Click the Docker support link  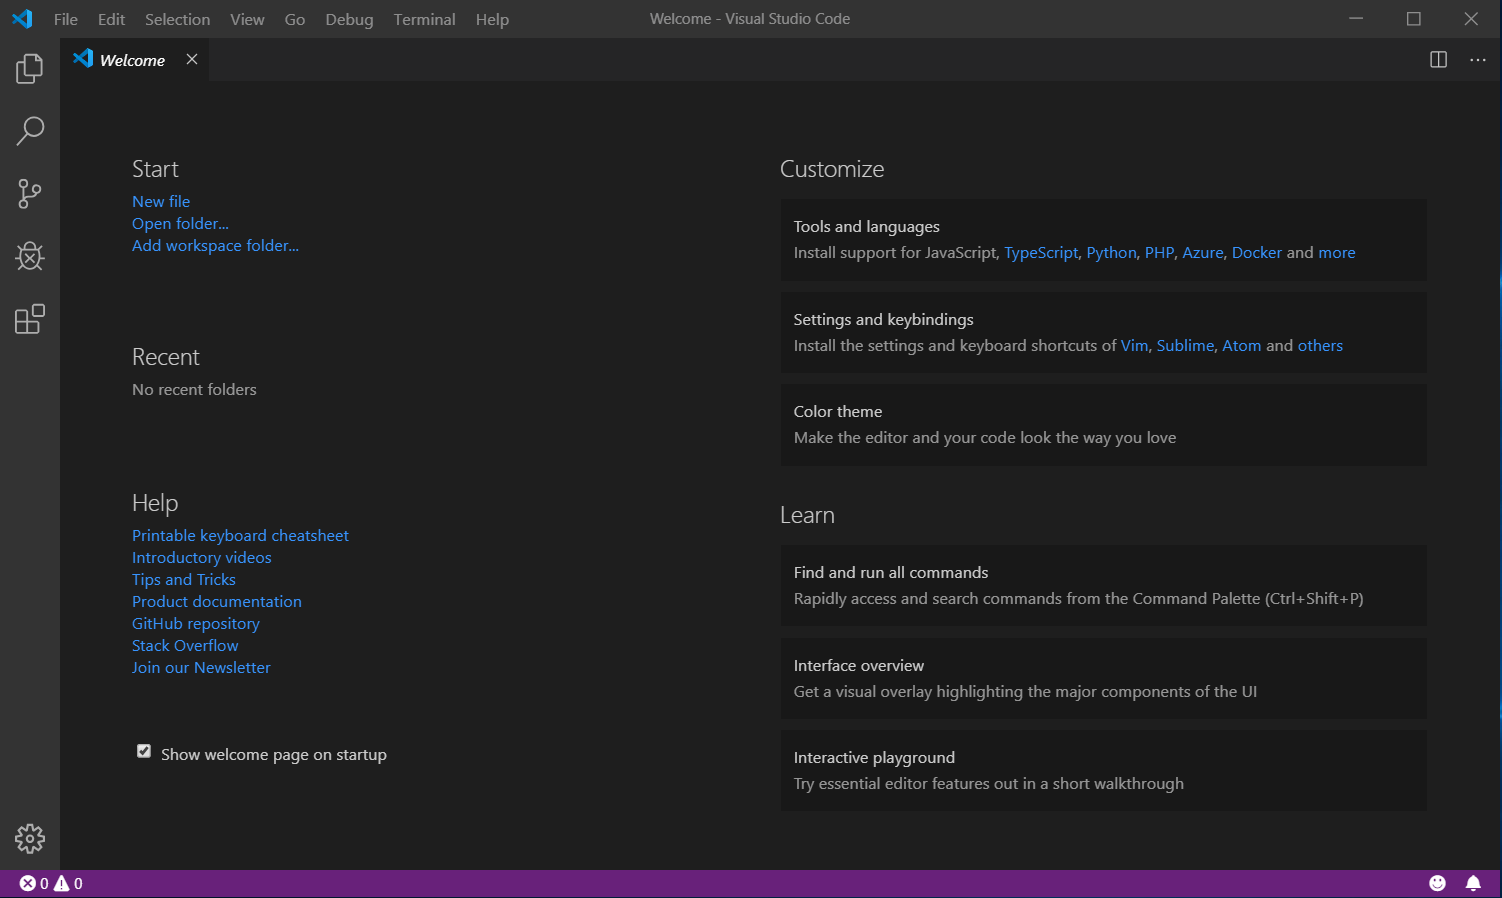(1257, 252)
